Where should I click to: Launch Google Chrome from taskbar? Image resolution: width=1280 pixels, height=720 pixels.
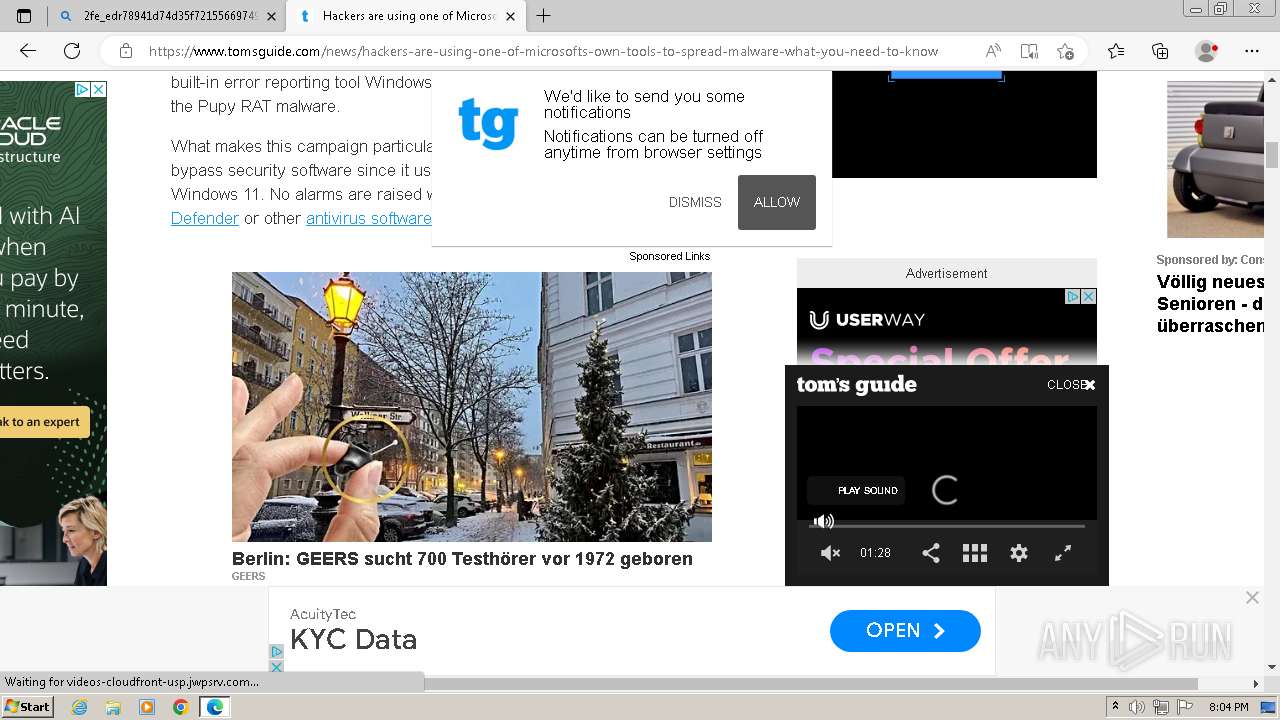click(181, 707)
